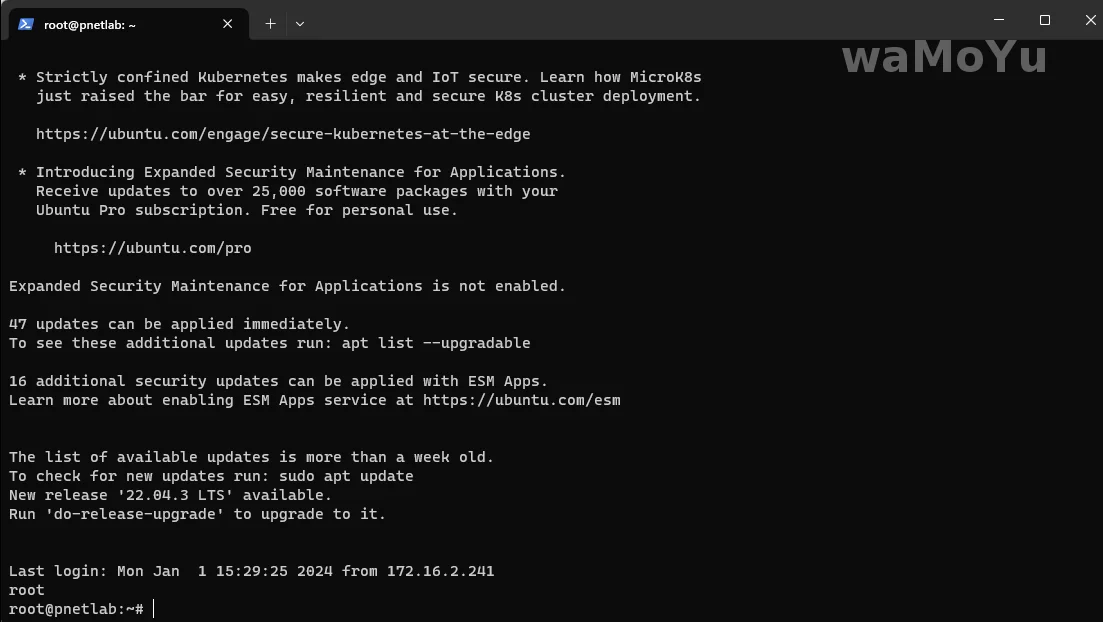Image resolution: width=1103 pixels, height=622 pixels.
Task: Click the https://ubuntu.com/pro link
Action: 152,248
